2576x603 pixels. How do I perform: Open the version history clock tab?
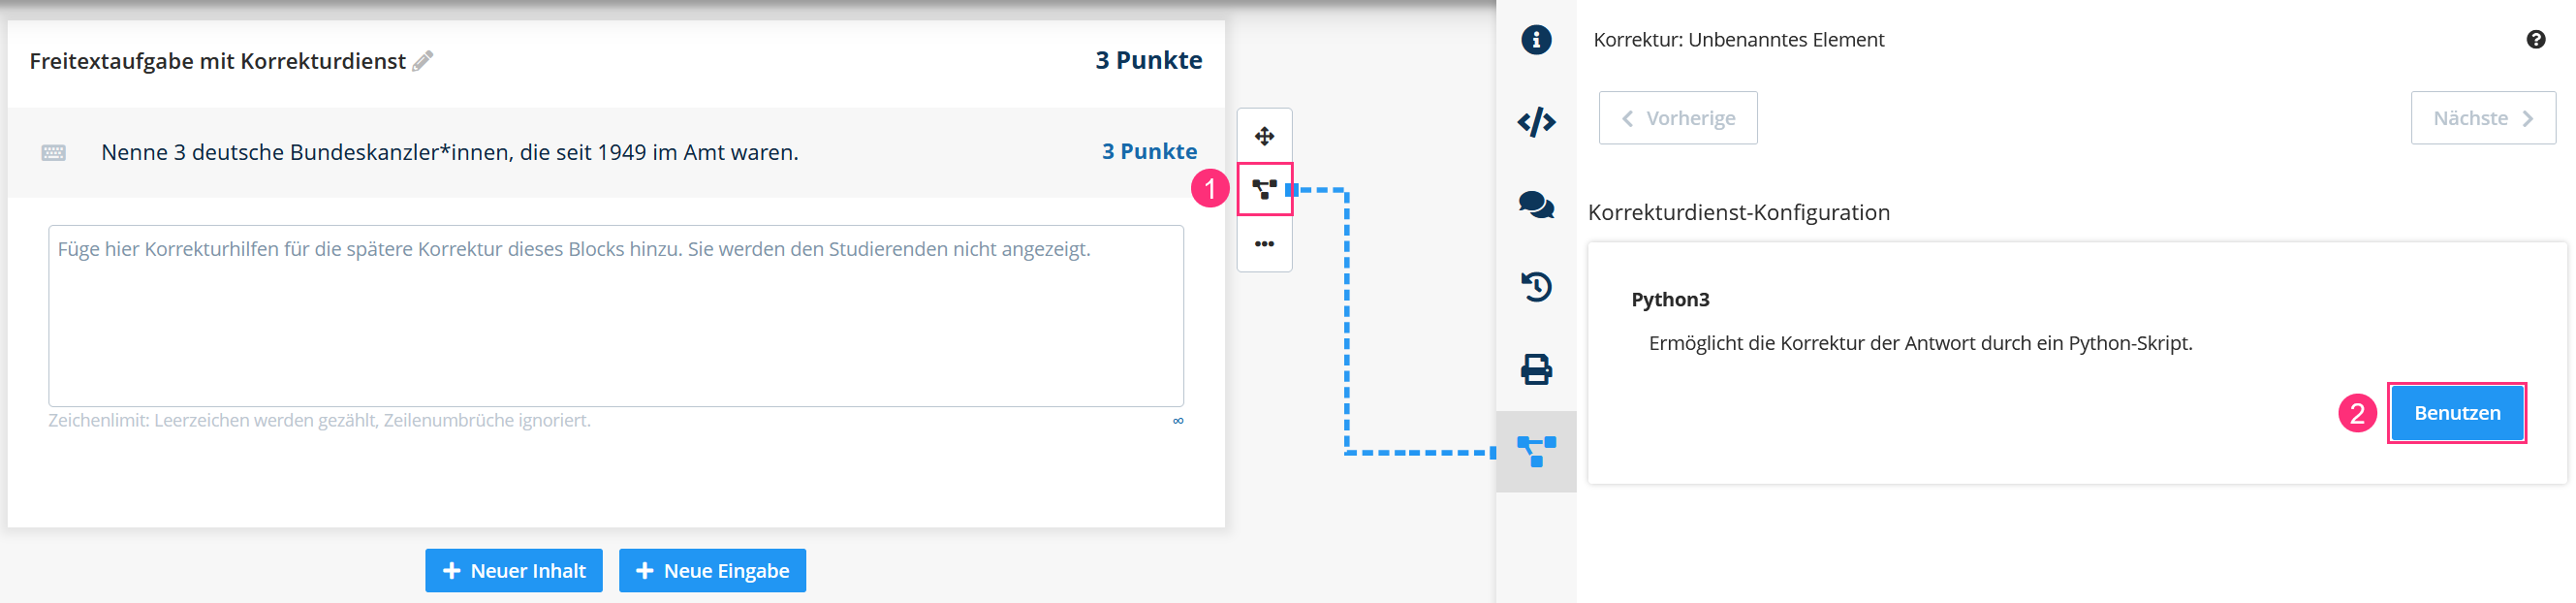click(1535, 287)
